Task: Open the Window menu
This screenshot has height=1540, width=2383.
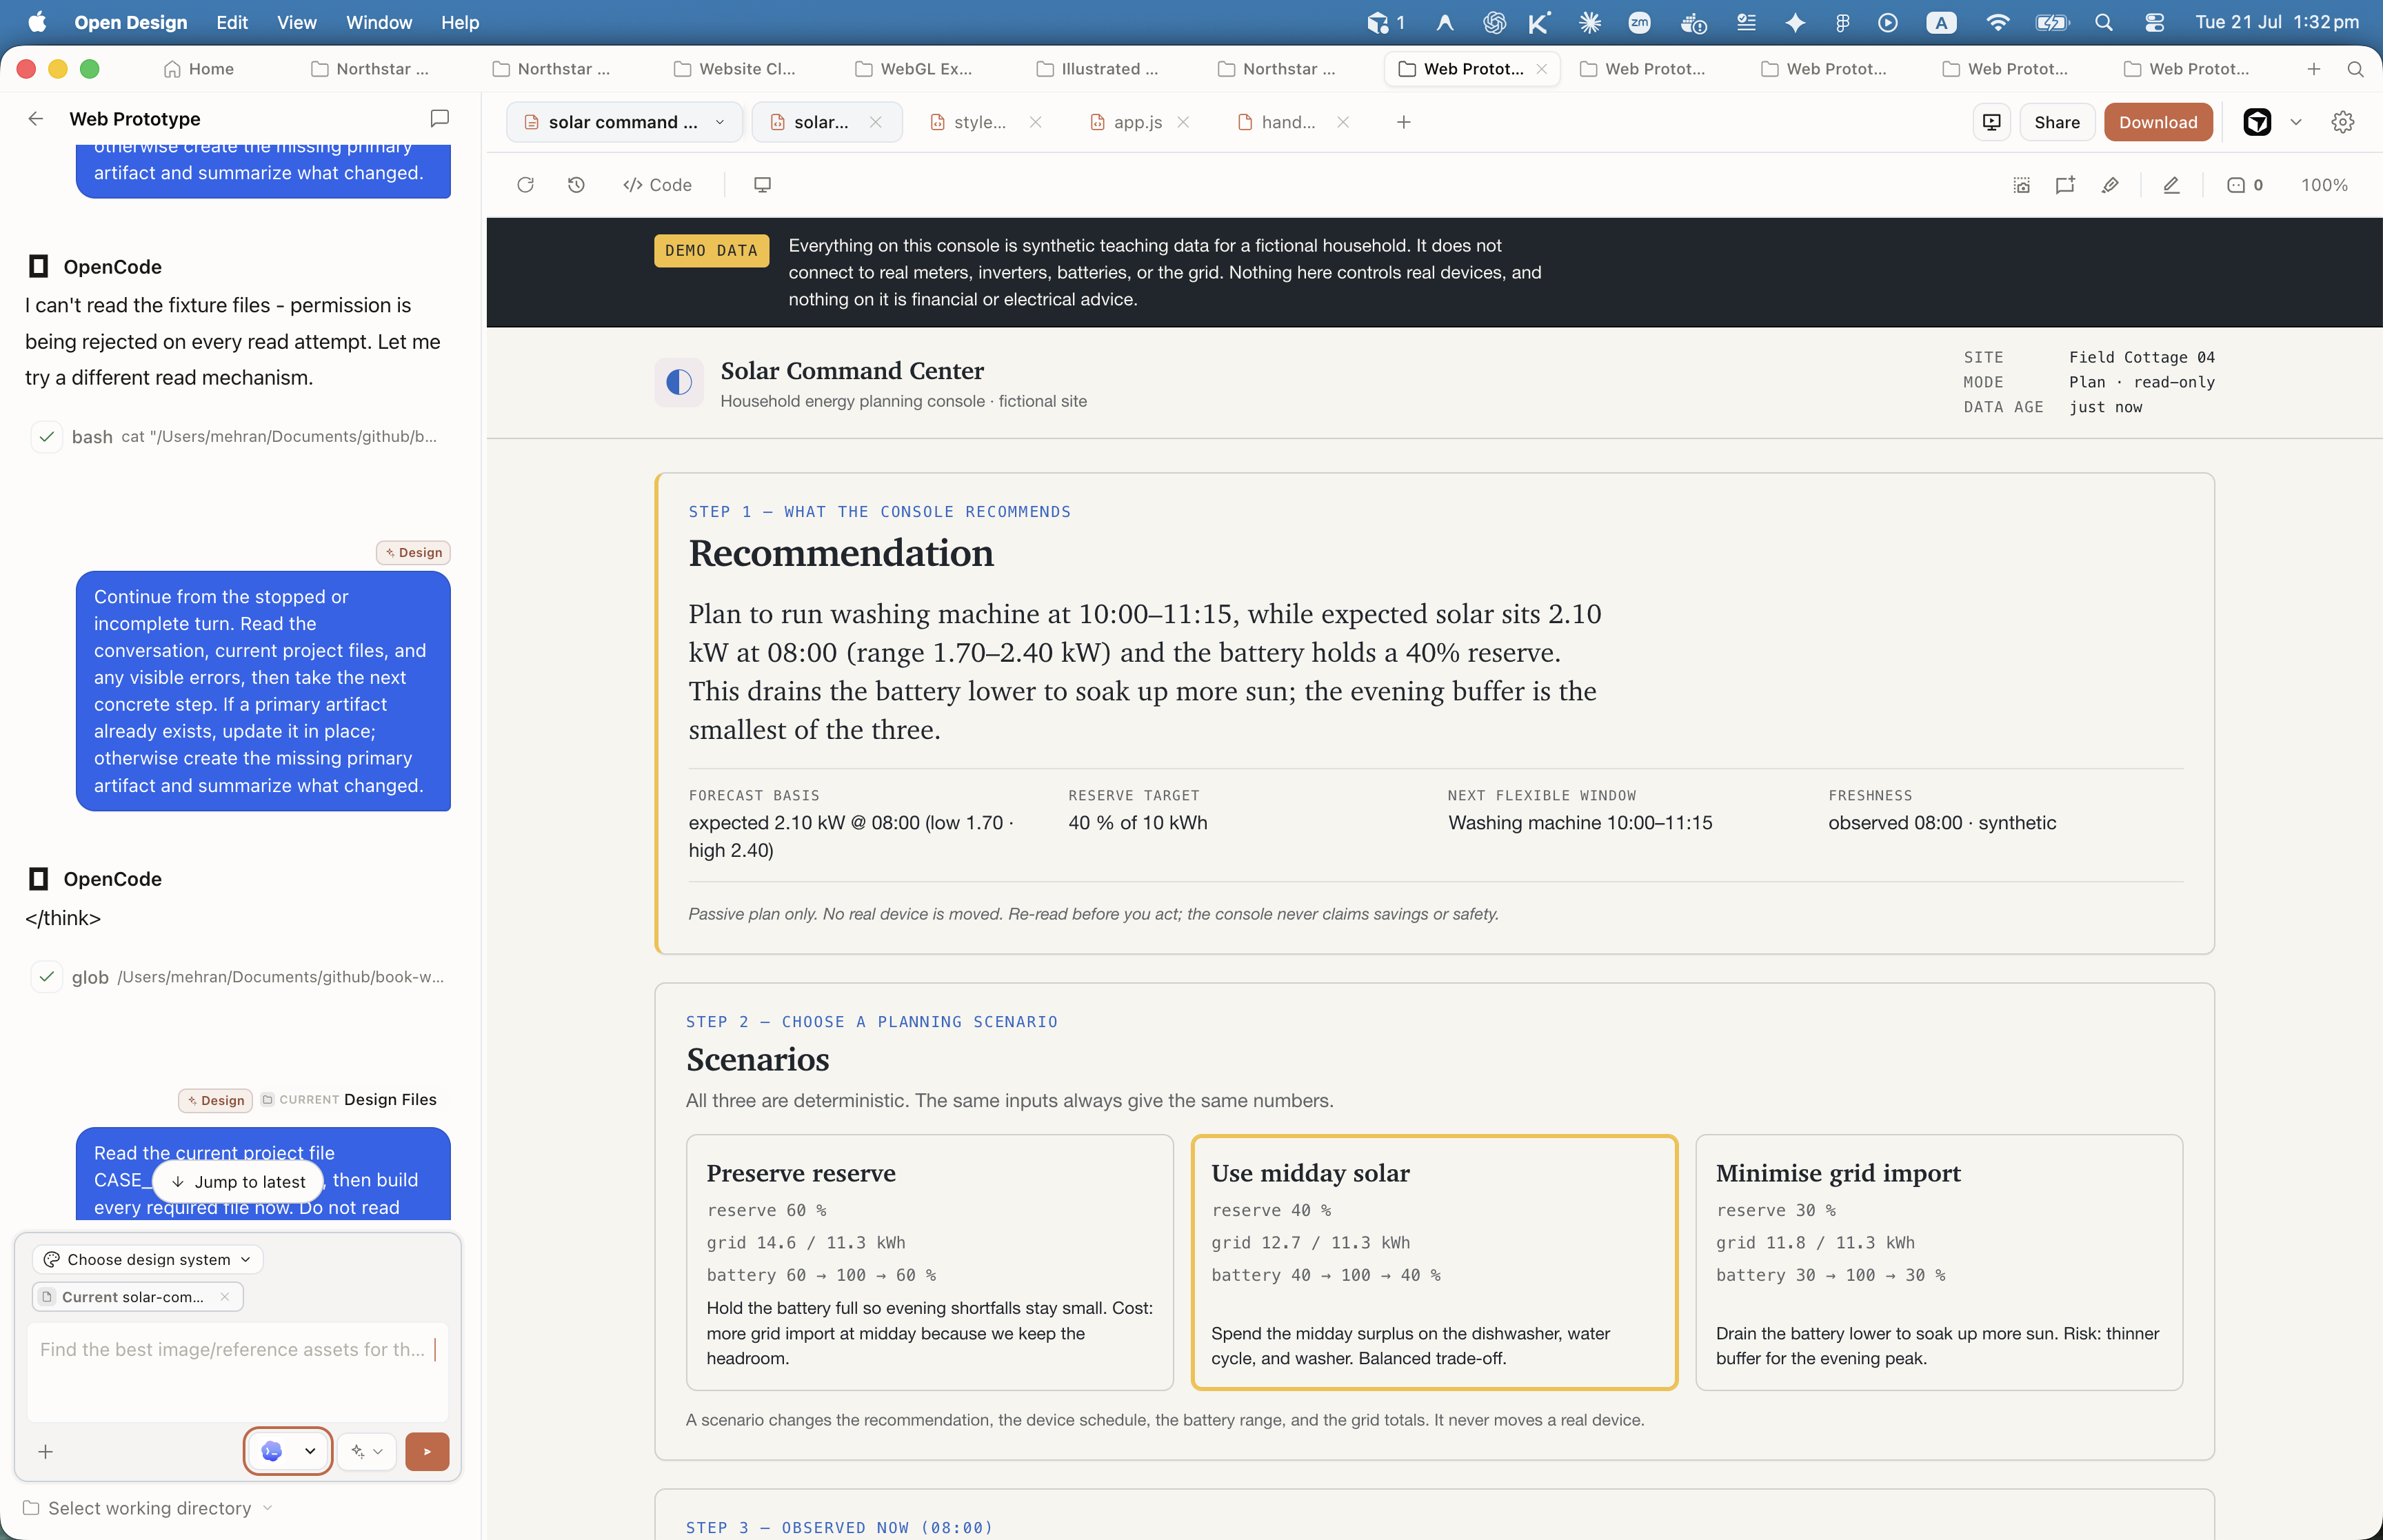Action: [379, 22]
